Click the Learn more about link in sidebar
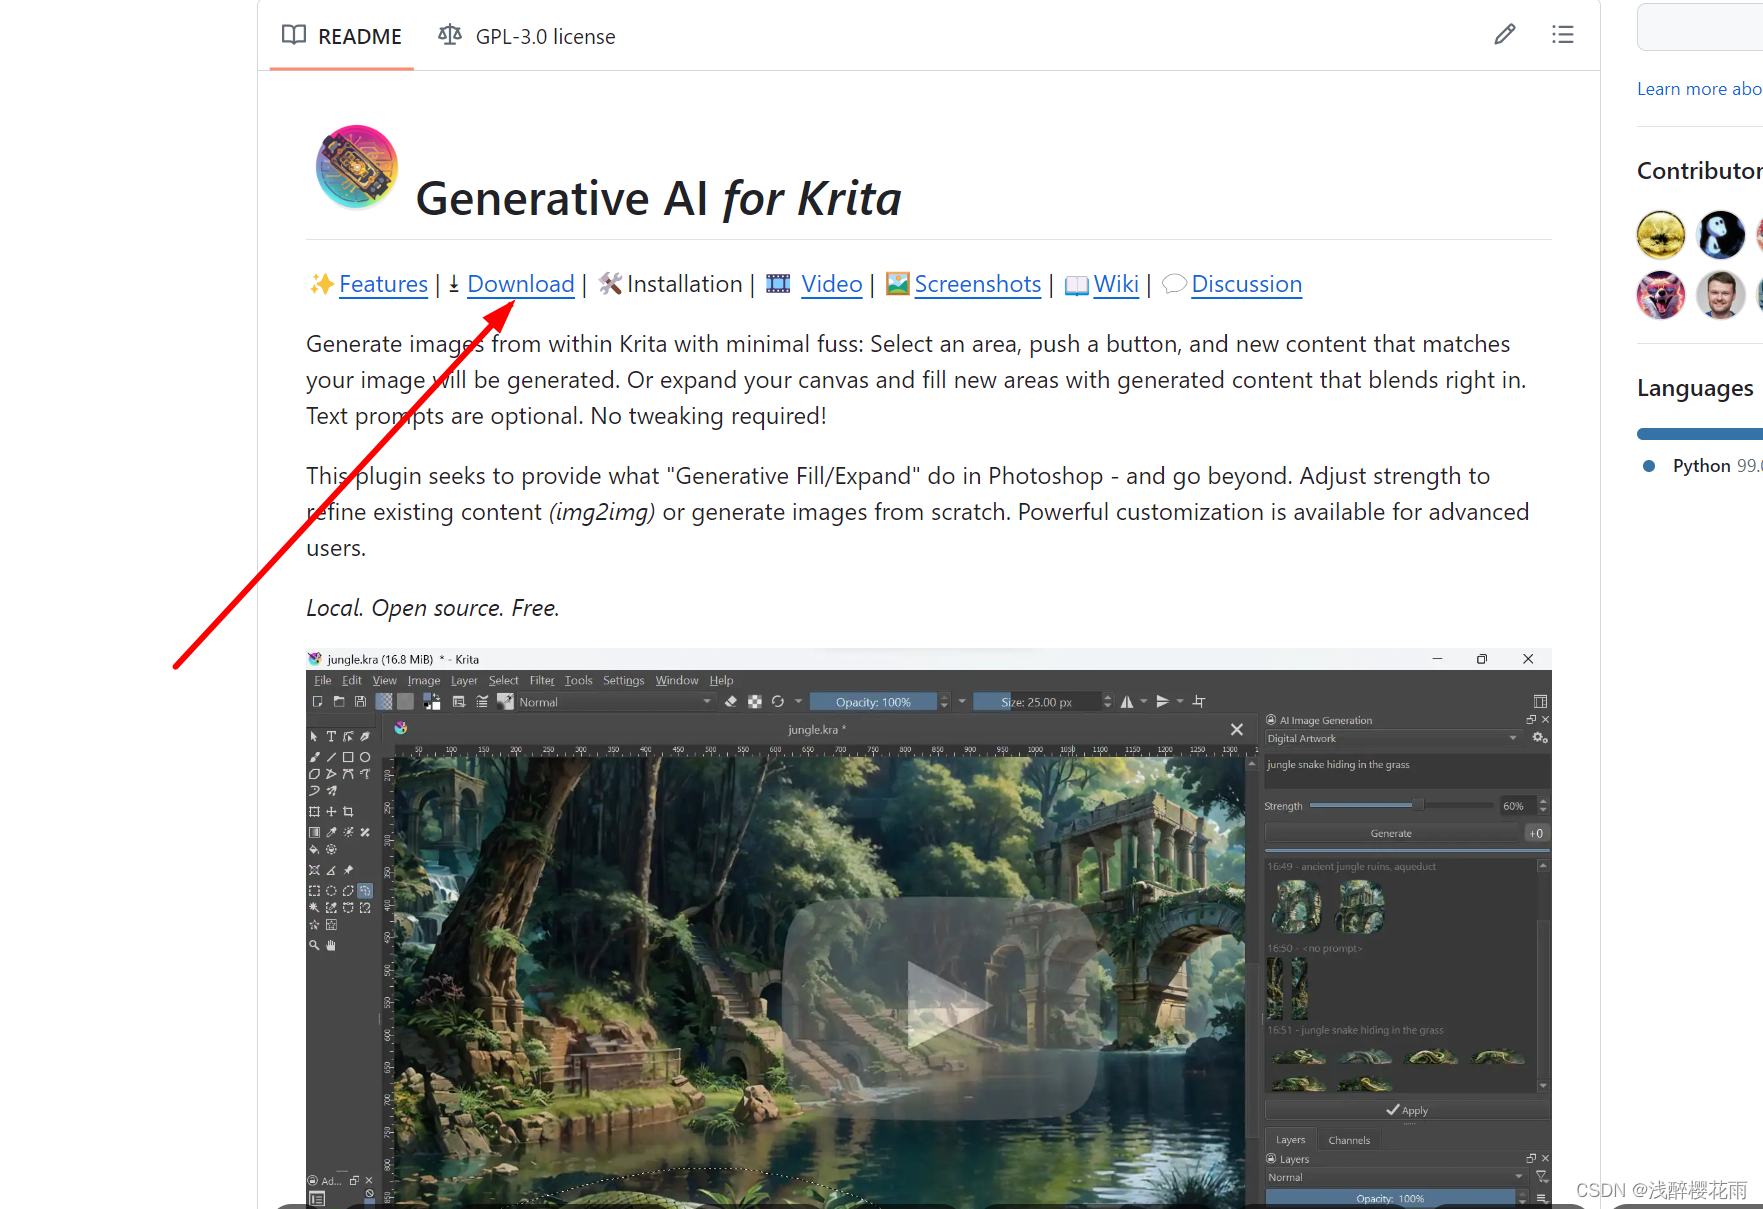Viewport: 1763px width, 1209px height. (x=1699, y=89)
